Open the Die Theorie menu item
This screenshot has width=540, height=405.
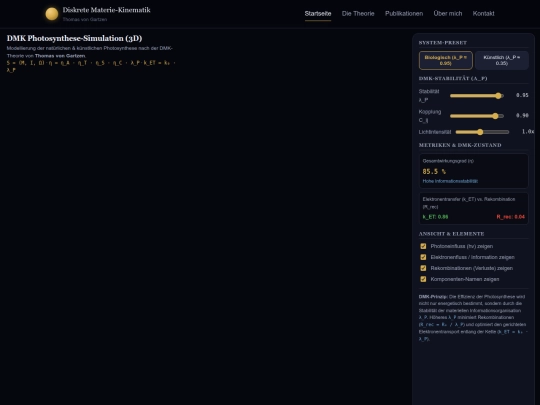(x=358, y=13)
